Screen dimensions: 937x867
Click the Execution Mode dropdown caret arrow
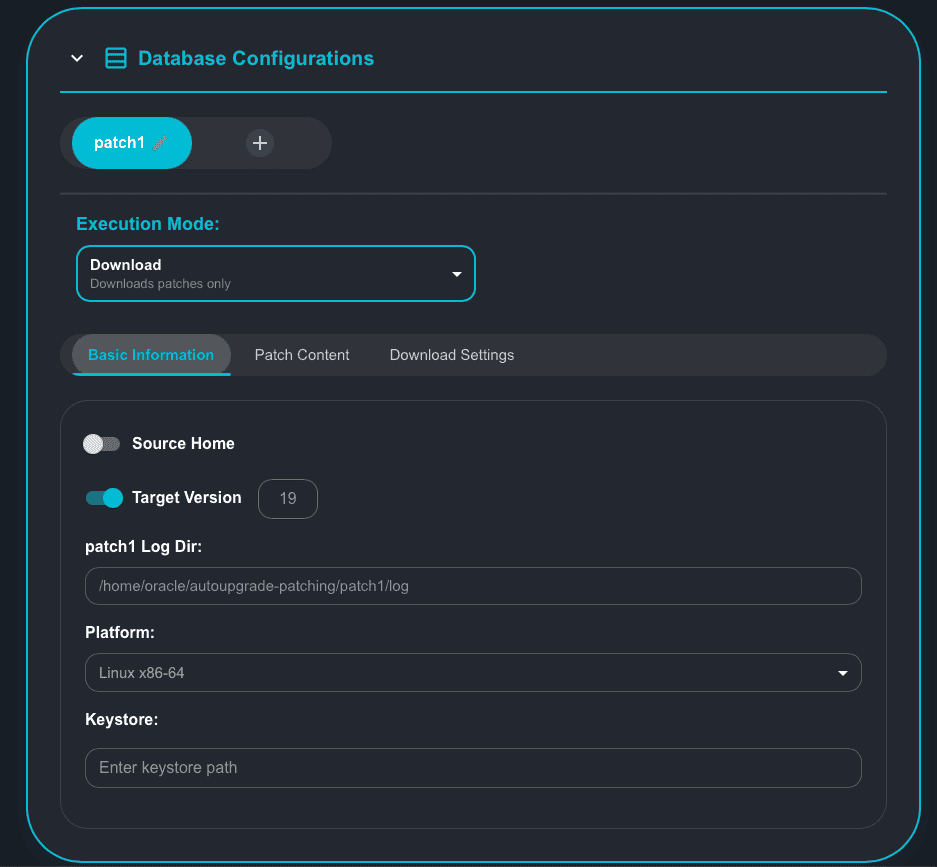pyautogui.click(x=457, y=274)
